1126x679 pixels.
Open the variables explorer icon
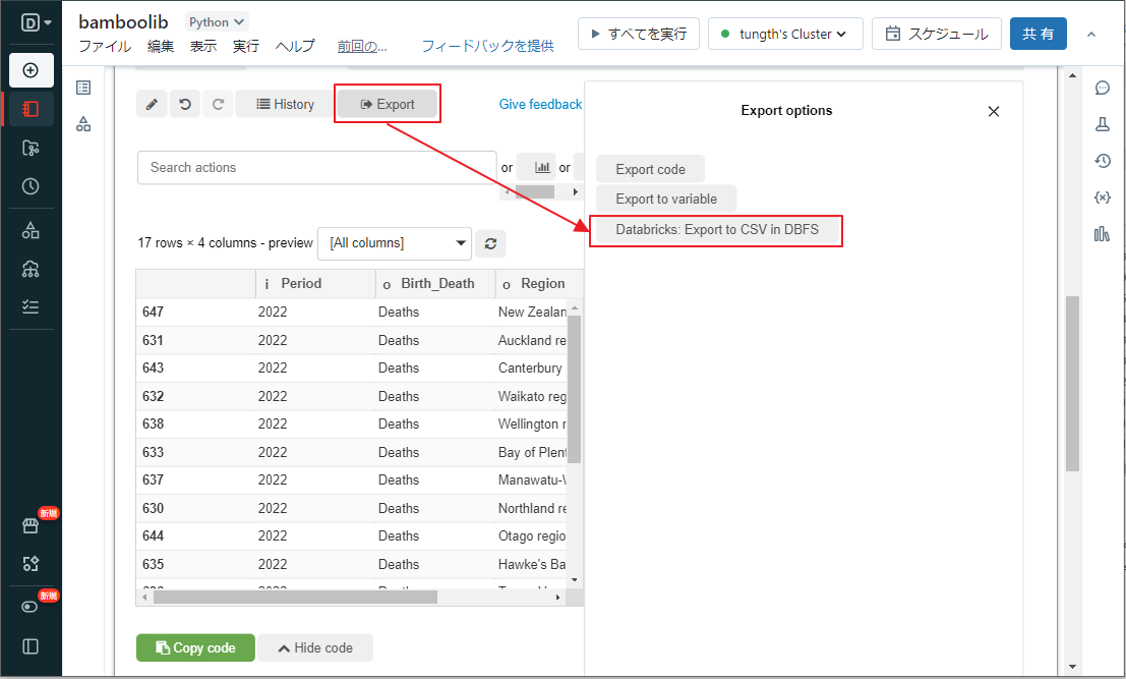pyautogui.click(x=1102, y=197)
